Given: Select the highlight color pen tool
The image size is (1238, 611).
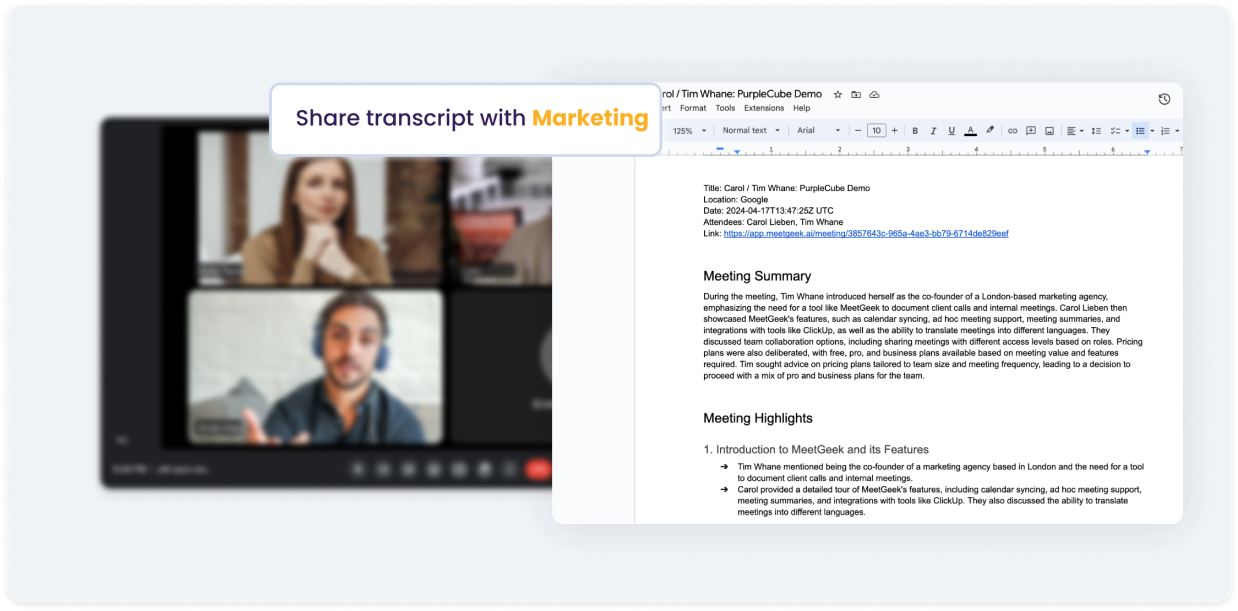Looking at the screenshot, I should [x=990, y=130].
